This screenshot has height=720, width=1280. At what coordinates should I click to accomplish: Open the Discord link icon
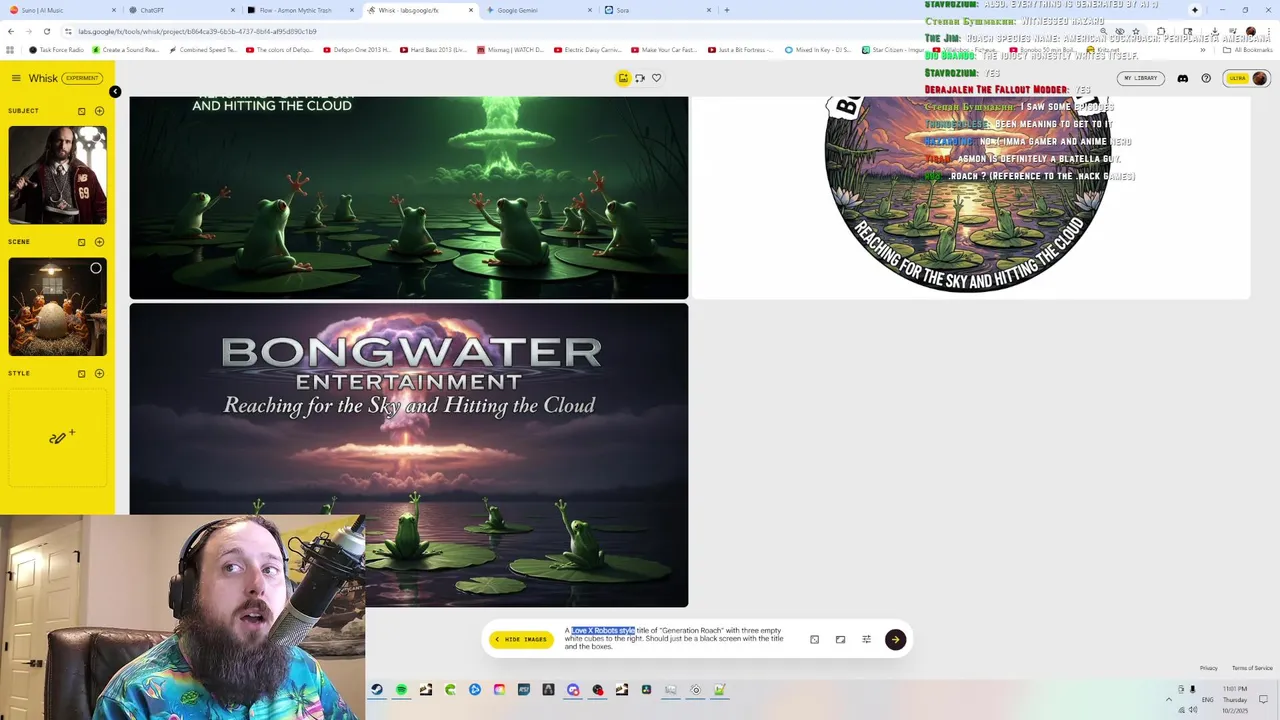coord(1183,78)
